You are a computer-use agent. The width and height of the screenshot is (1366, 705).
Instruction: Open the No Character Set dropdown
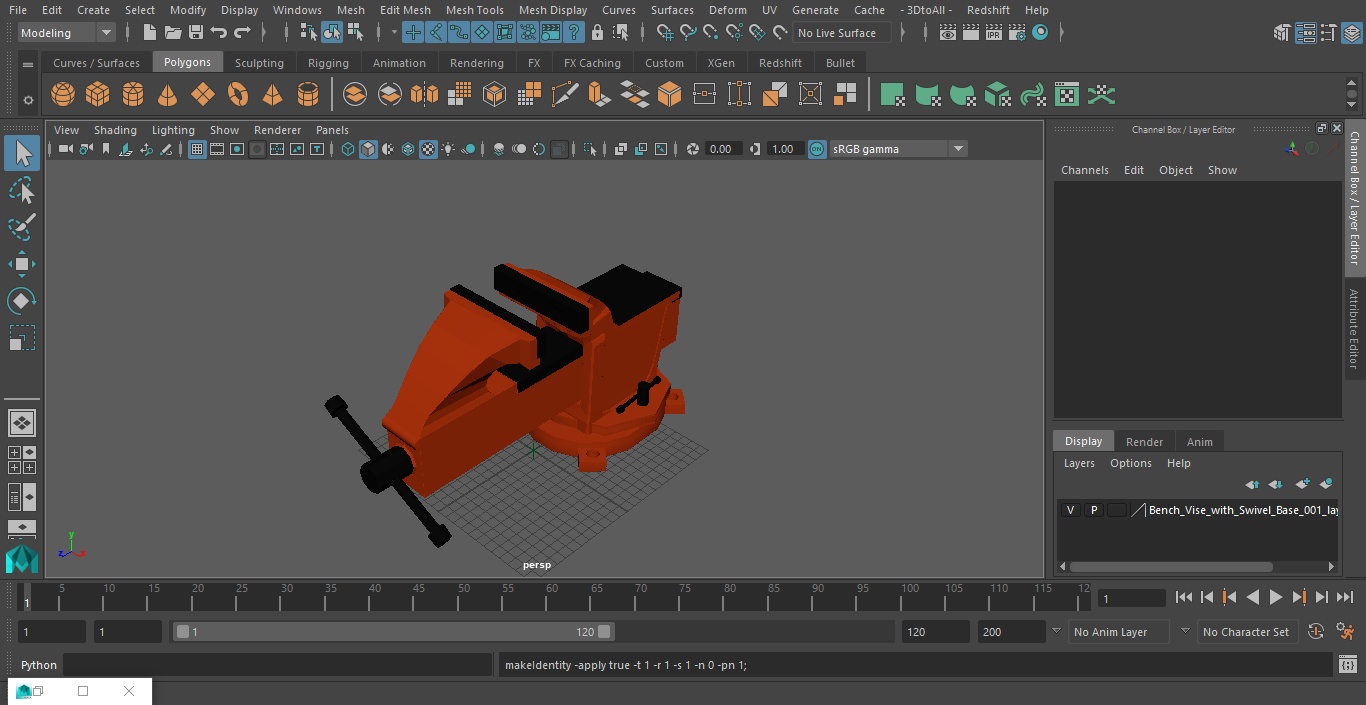tap(1248, 632)
